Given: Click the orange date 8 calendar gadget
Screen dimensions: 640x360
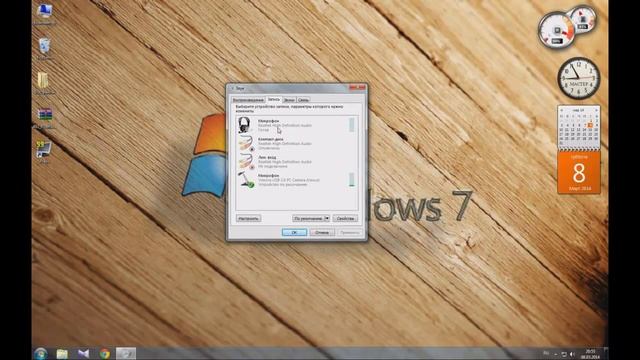Looking at the screenshot, I should point(579,173).
